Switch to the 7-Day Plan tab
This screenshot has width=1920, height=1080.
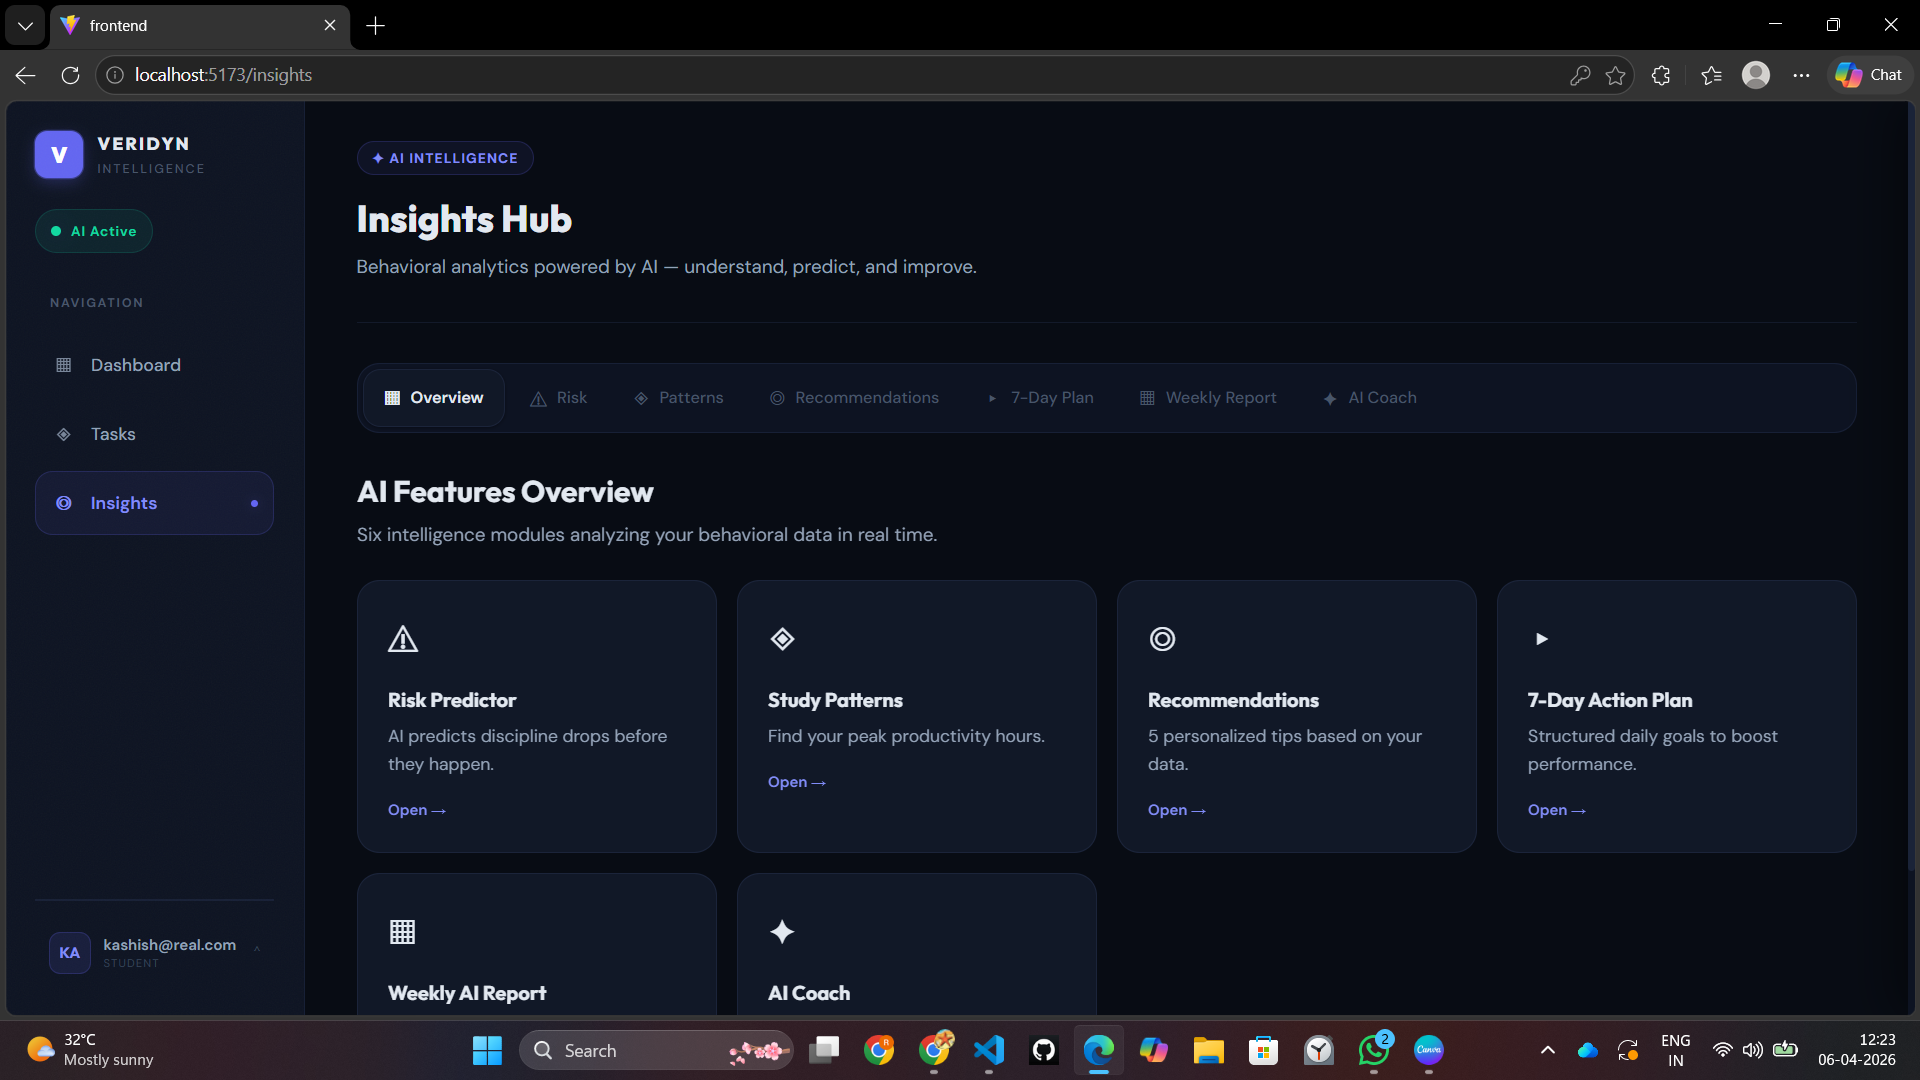click(1040, 398)
